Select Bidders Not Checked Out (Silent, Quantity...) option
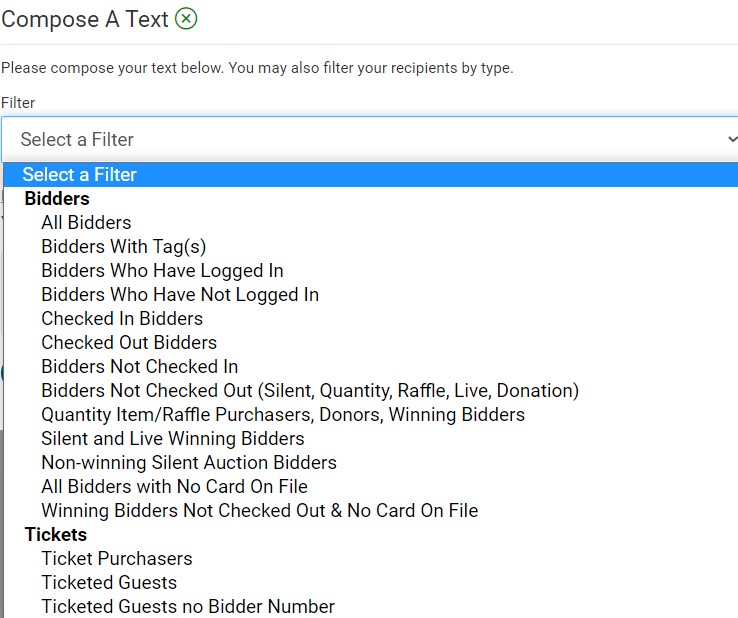Screen dimensions: 738x618 click(x=310, y=390)
